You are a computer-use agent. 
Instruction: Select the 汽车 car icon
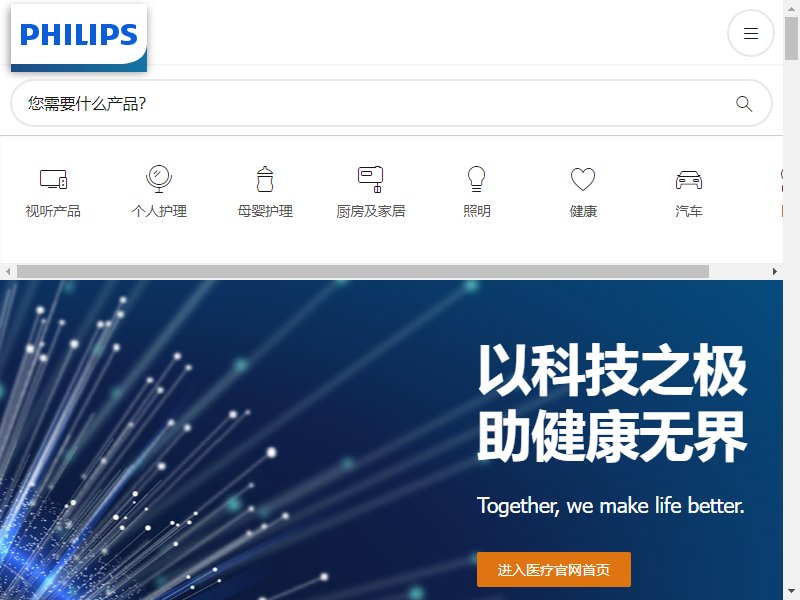coord(689,180)
